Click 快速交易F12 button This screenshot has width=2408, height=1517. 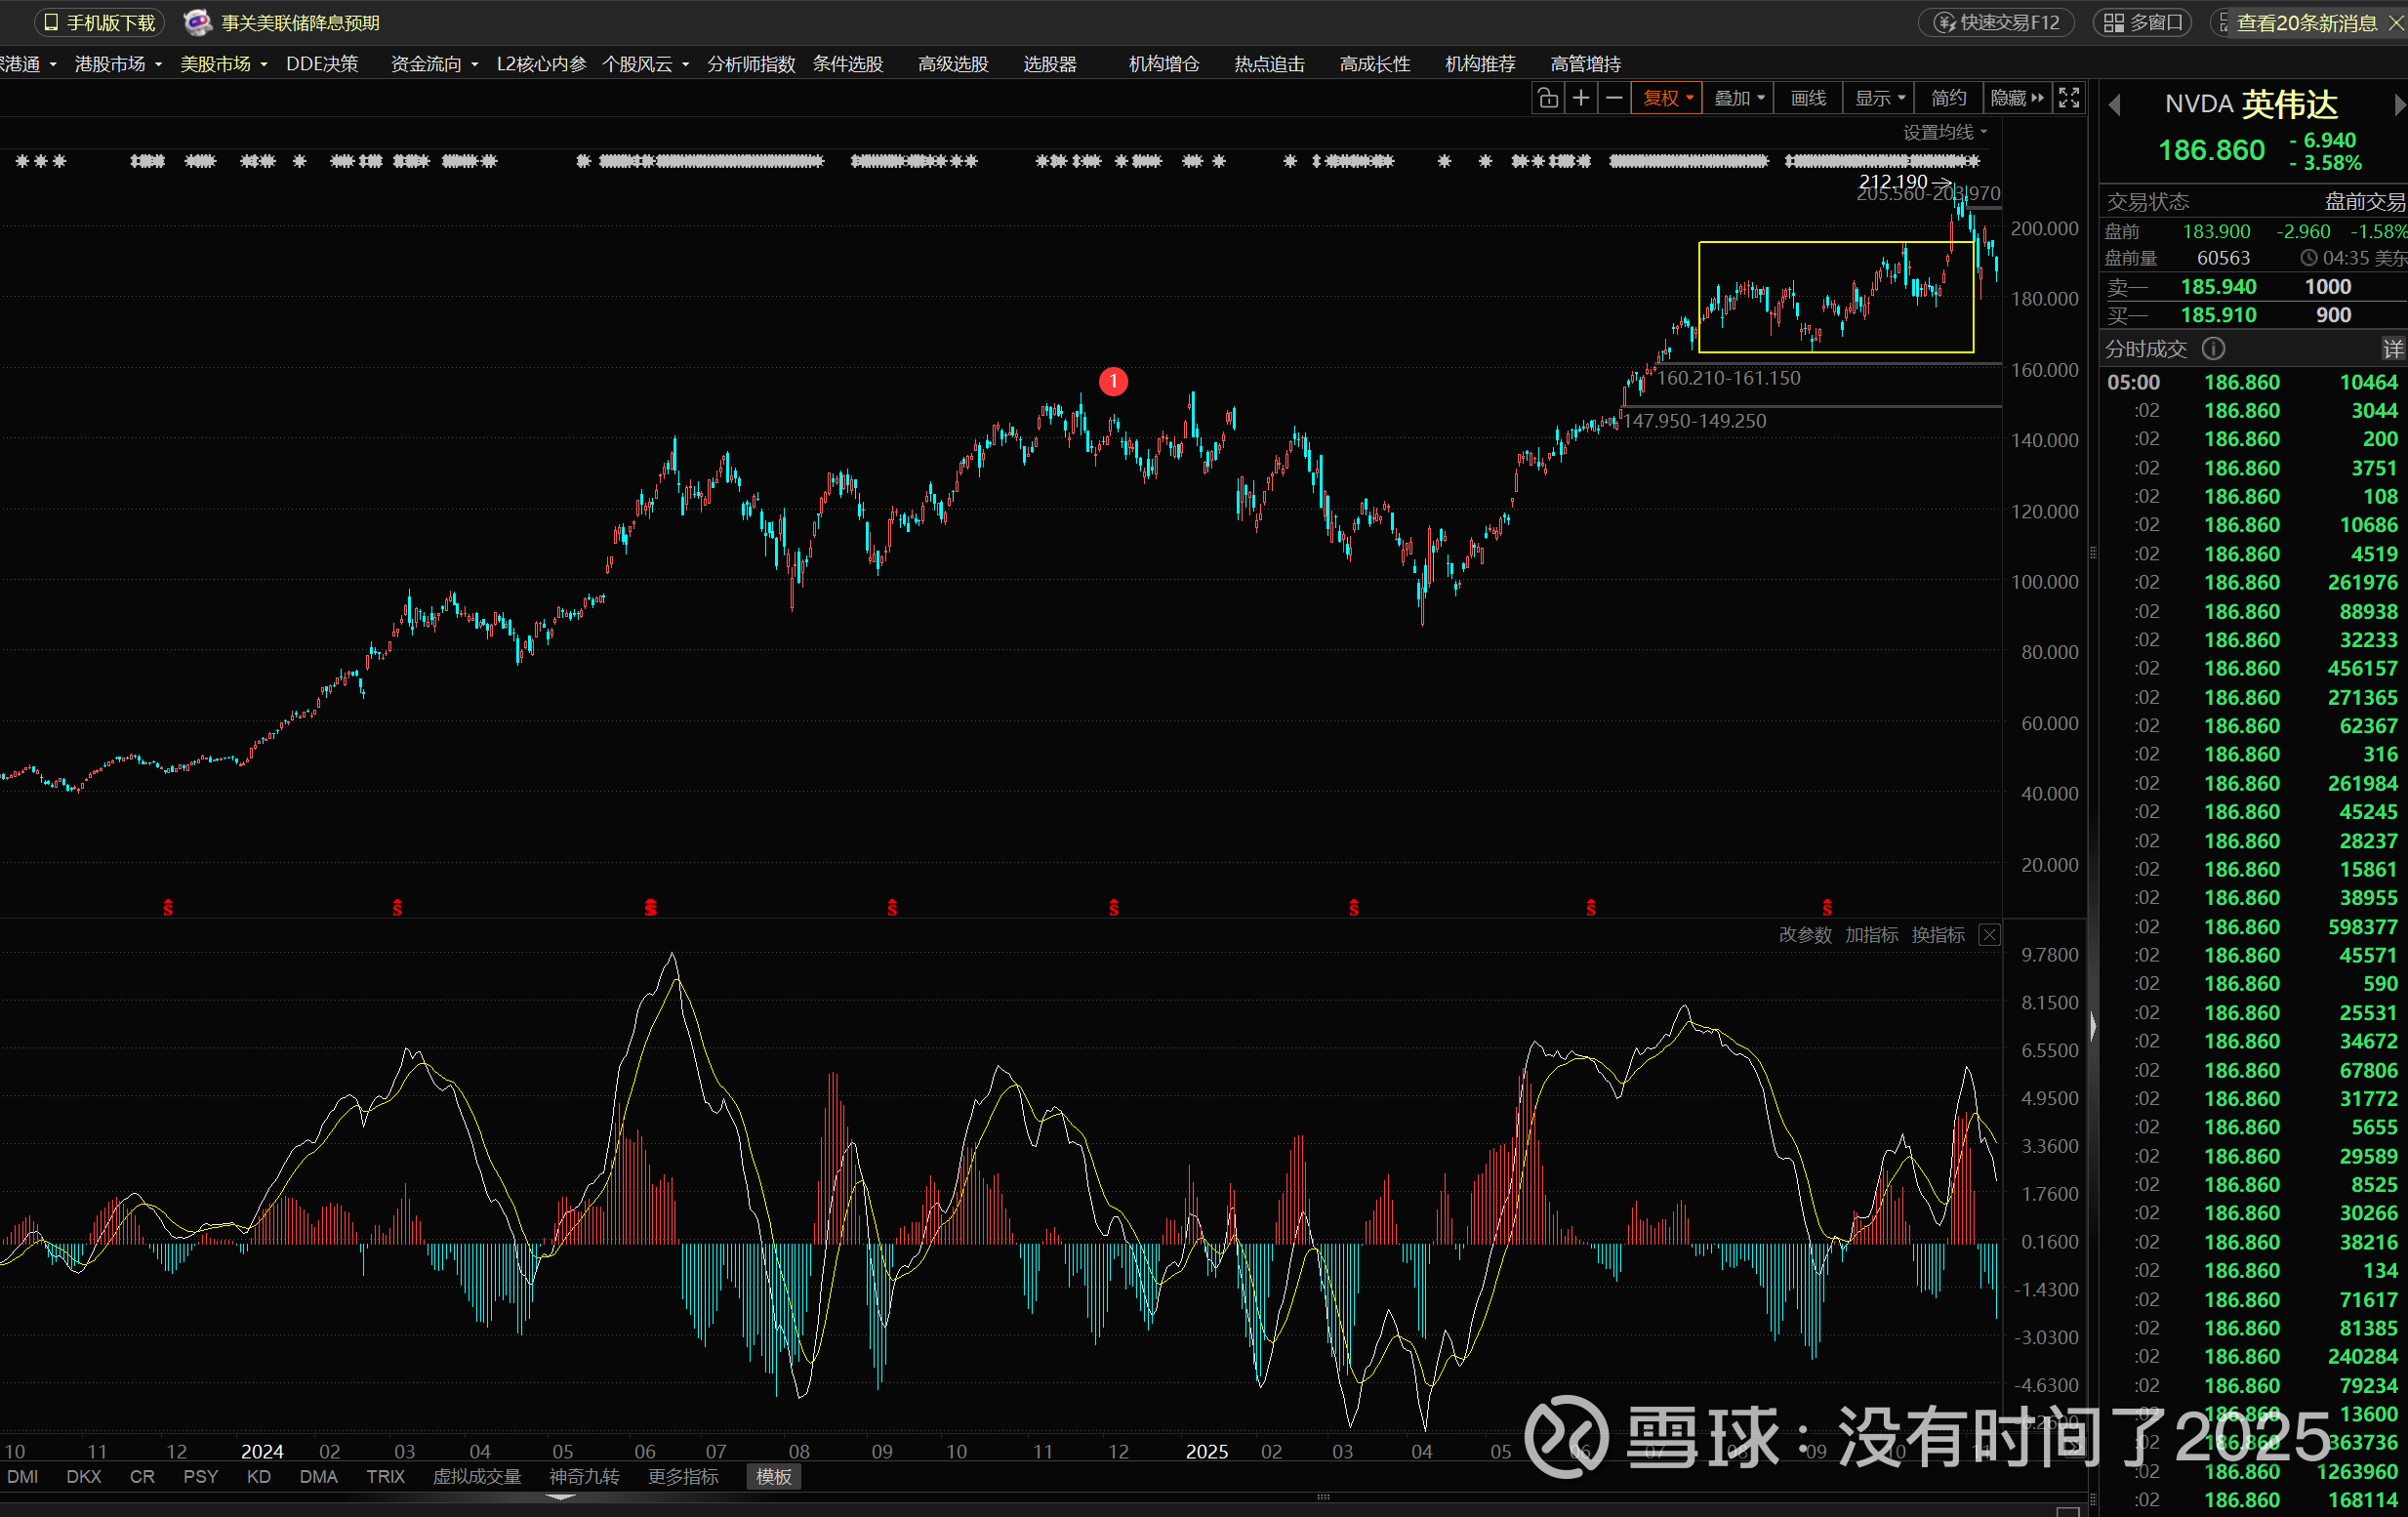pyautogui.click(x=1997, y=22)
